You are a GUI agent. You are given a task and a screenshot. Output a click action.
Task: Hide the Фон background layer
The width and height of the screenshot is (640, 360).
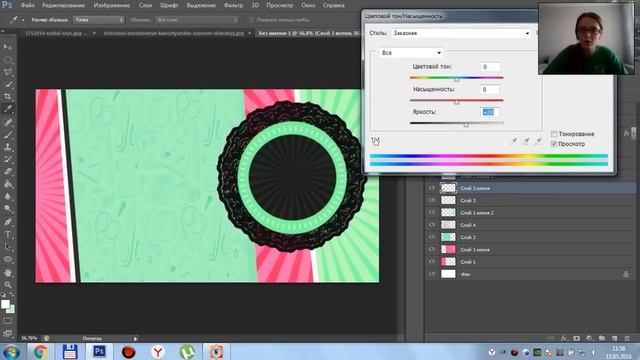point(432,274)
